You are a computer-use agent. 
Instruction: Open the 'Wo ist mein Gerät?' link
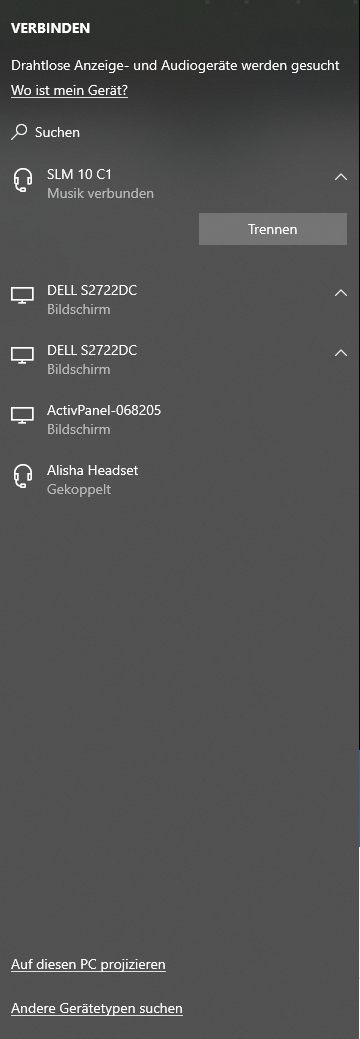point(70,91)
